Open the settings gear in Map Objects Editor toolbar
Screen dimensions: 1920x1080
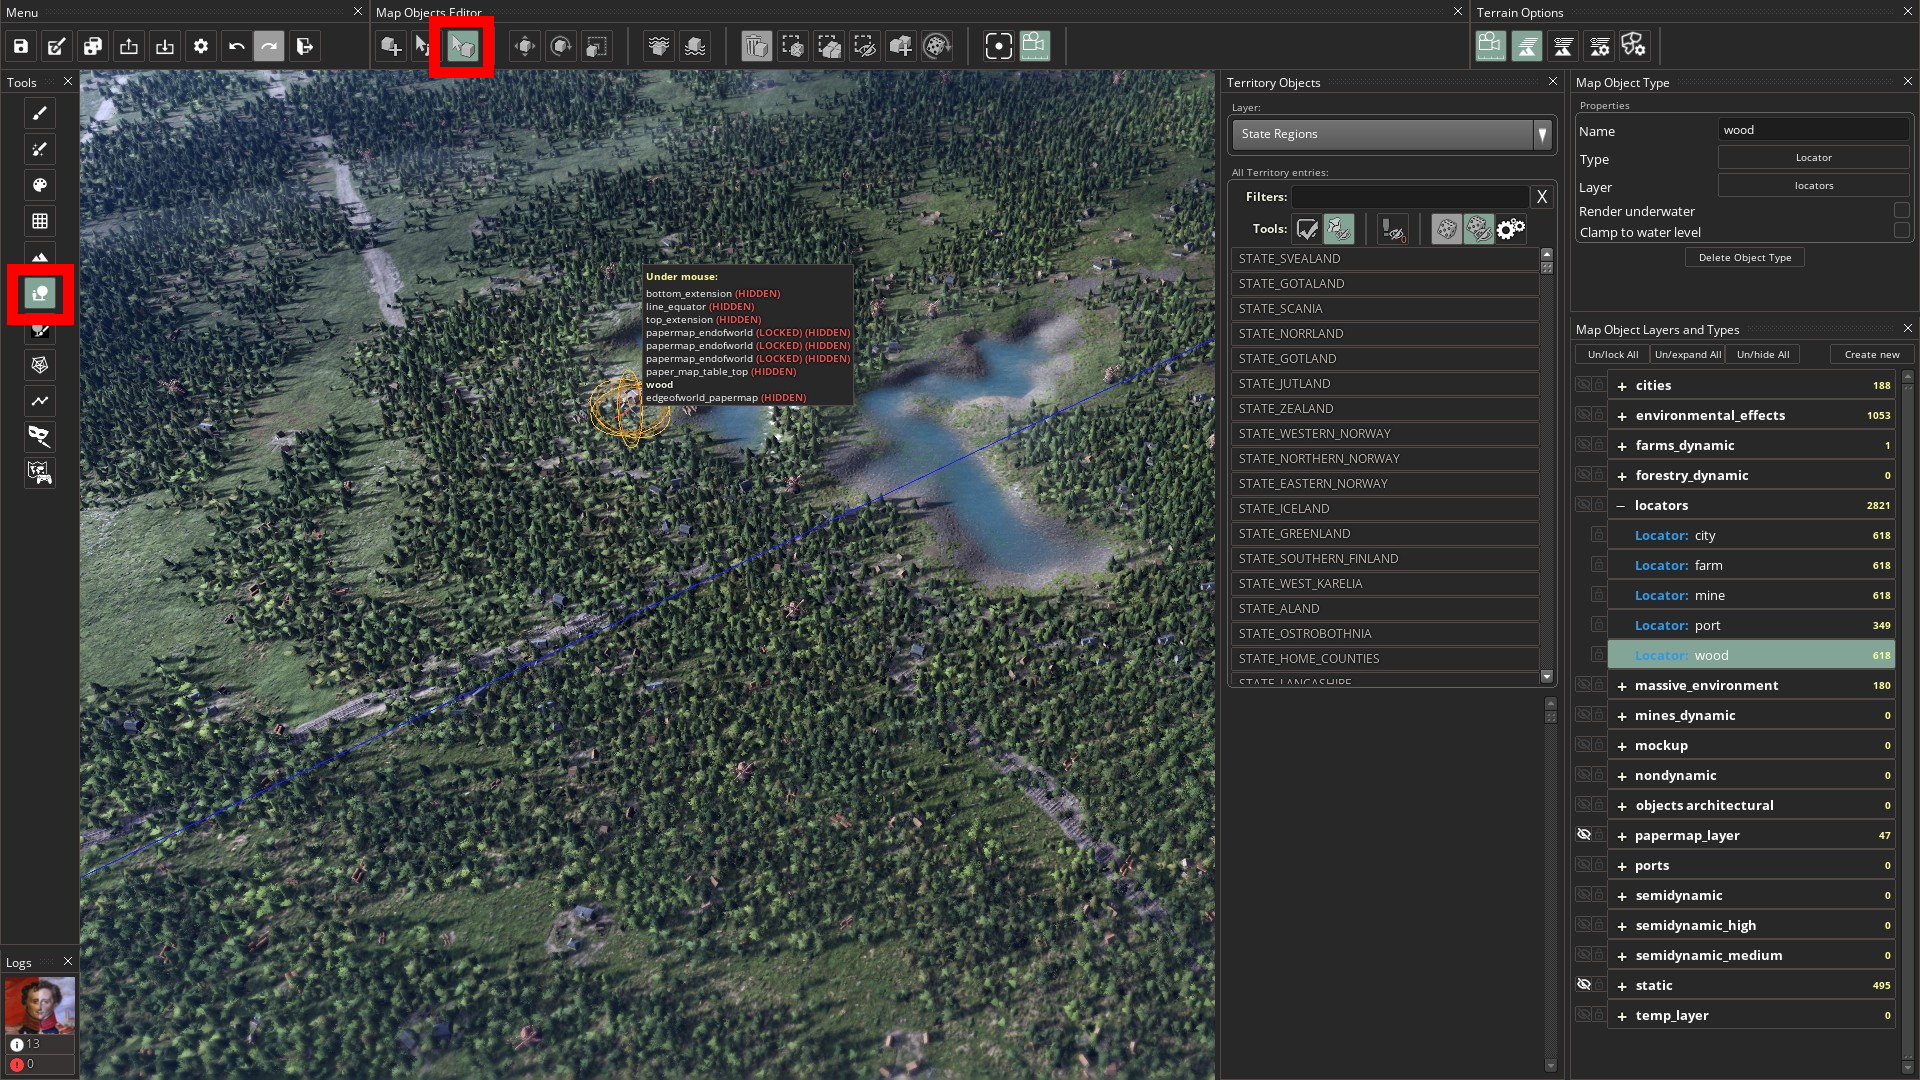click(200, 46)
